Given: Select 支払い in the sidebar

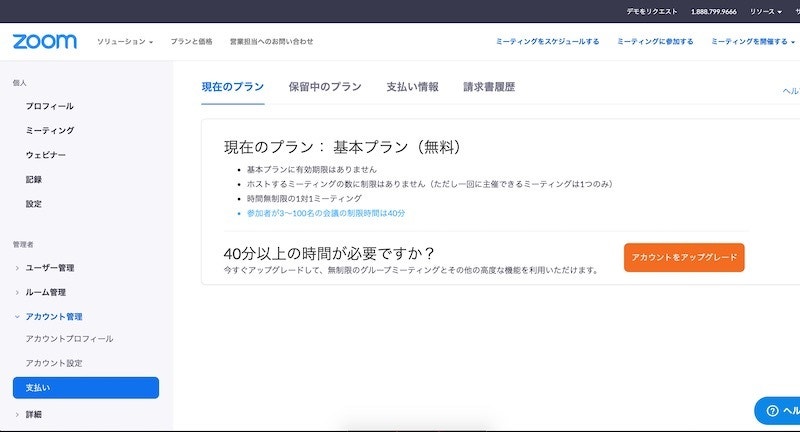Looking at the screenshot, I should click(86, 388).
